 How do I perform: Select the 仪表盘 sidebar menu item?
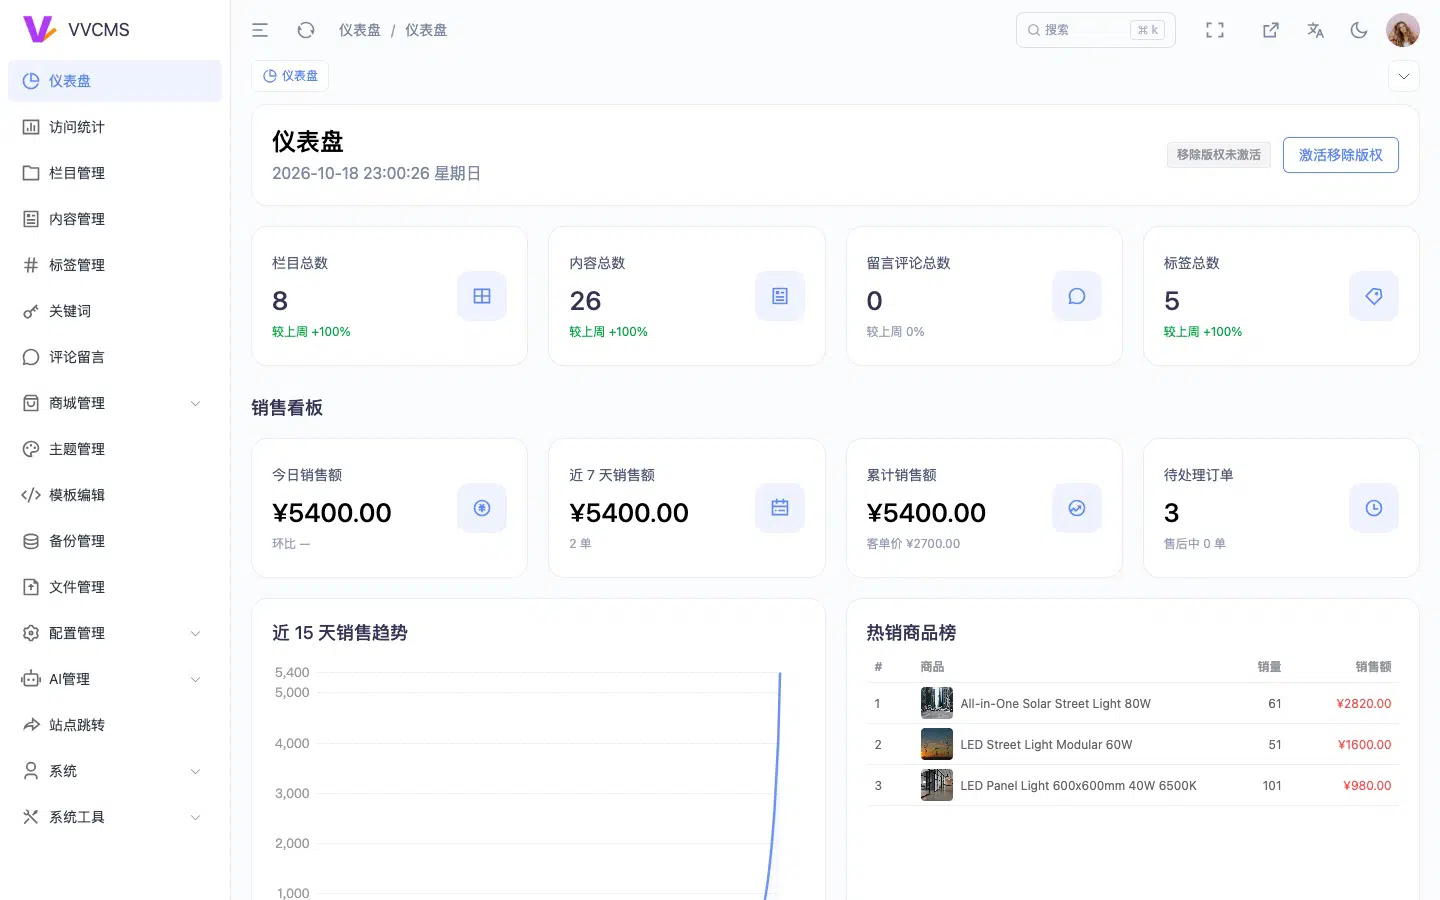(115, 81)
